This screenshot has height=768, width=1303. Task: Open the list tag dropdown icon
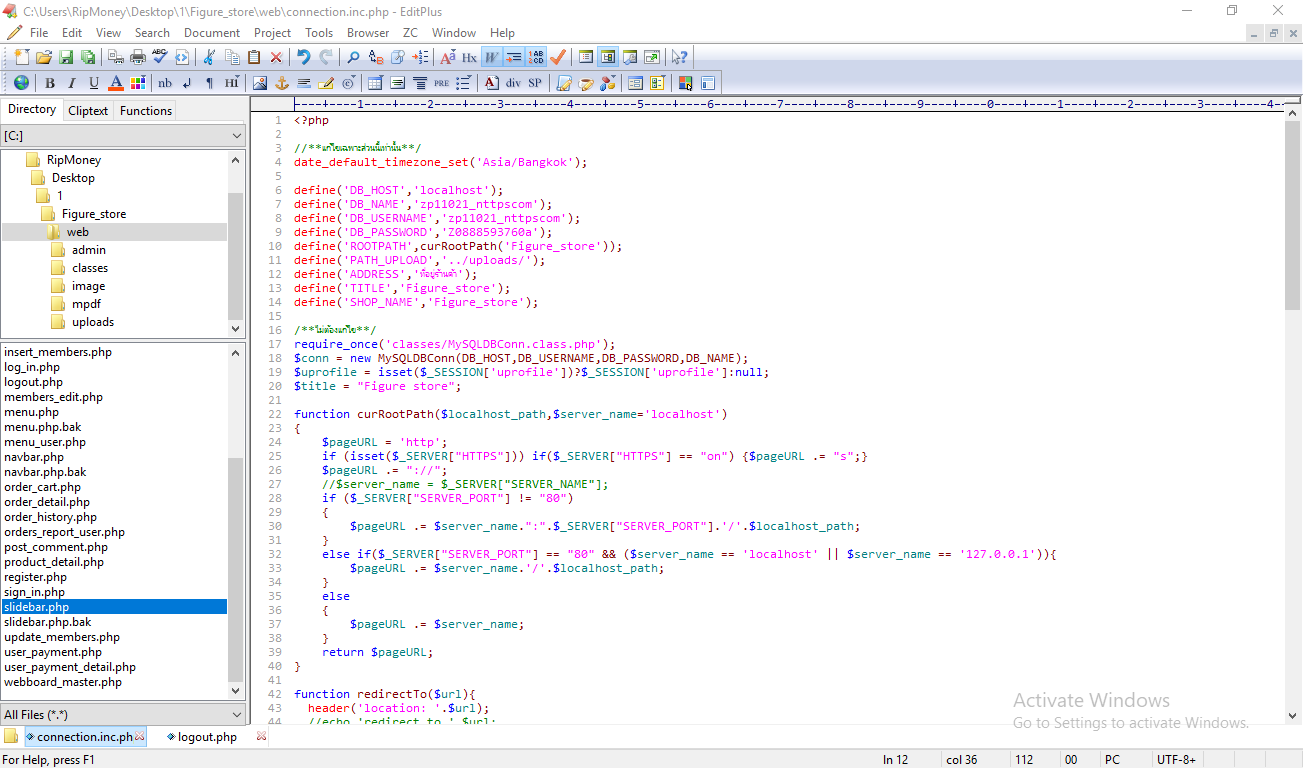coord(463,83)
